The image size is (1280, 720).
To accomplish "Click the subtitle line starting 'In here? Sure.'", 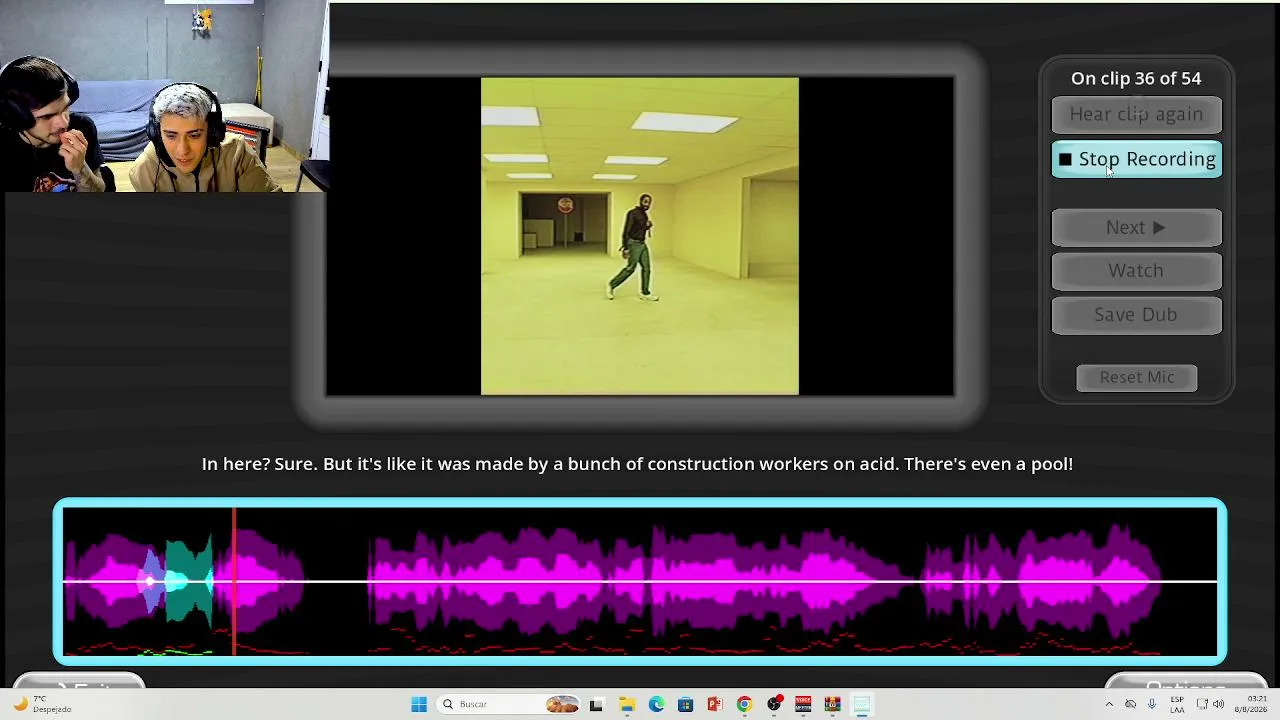I will click(x=637, y=464).
